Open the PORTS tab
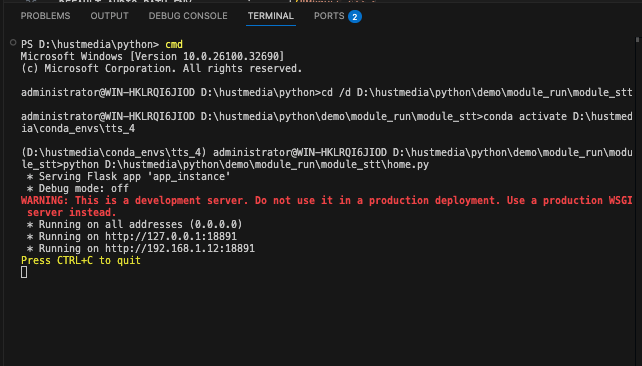Image resolution: width=642 pixels, height=366 pixels. [x=329, y=16]
